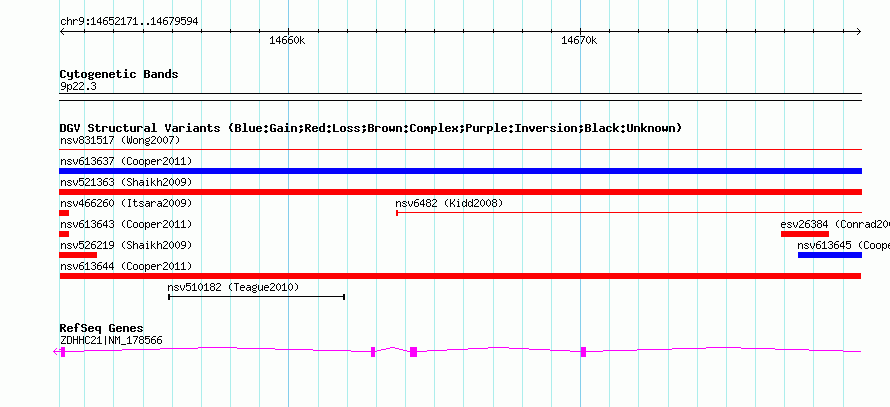Screen dimensions: 890x407
Task: Click the chr9:14652171..14679594 region label
Action: [129, 22]
